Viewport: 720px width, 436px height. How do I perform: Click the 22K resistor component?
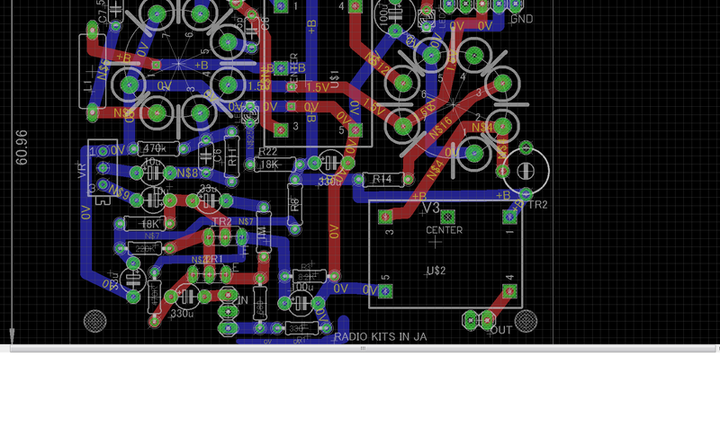[145, 247]
